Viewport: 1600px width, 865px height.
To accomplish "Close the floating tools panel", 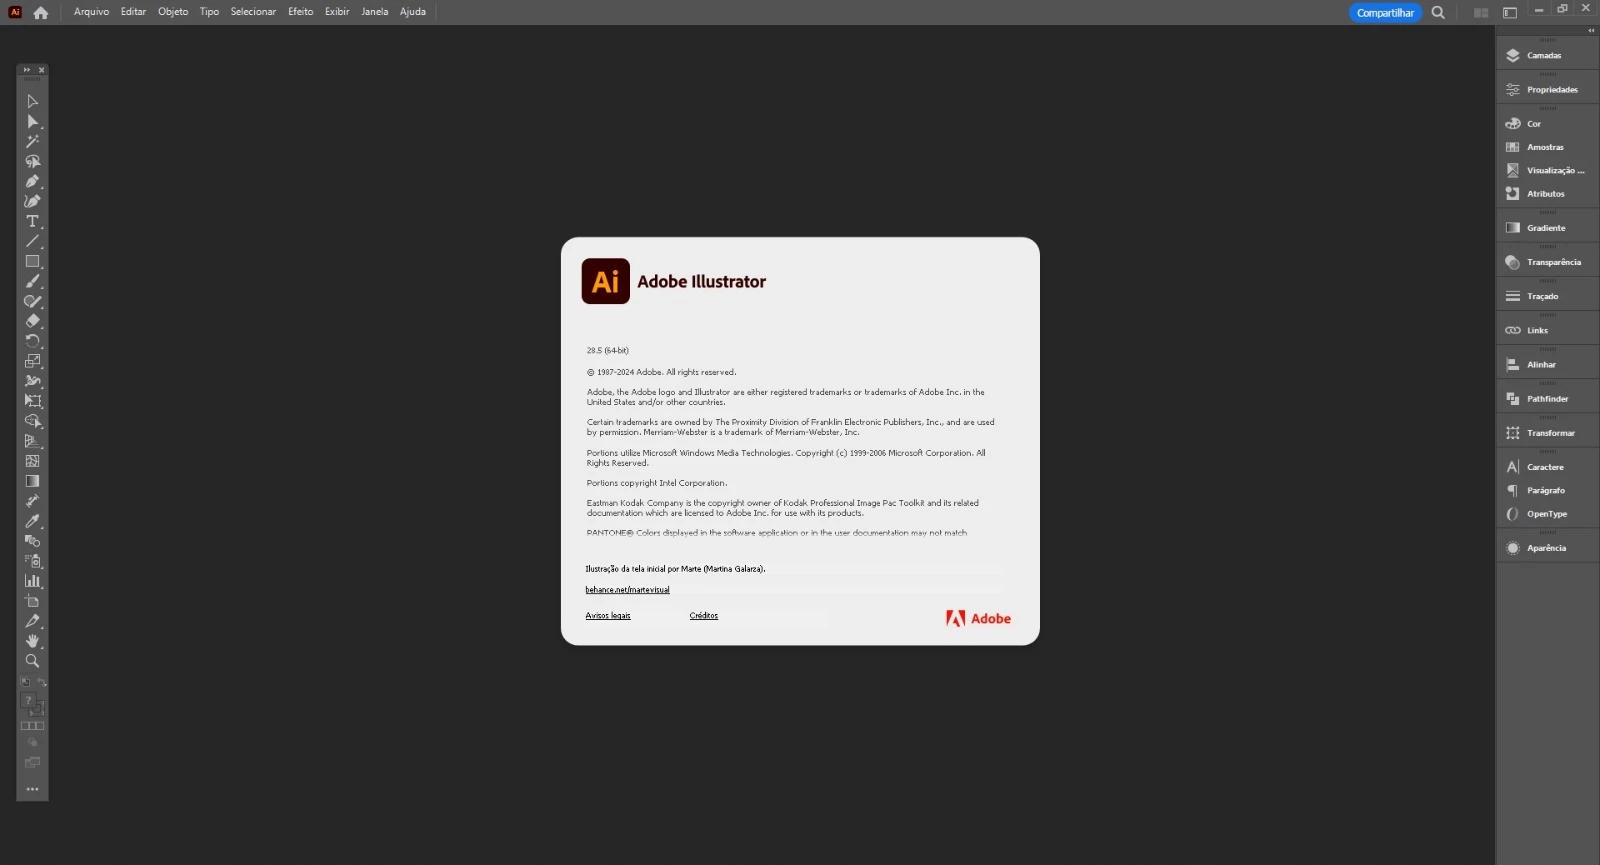I will [41, 70].
